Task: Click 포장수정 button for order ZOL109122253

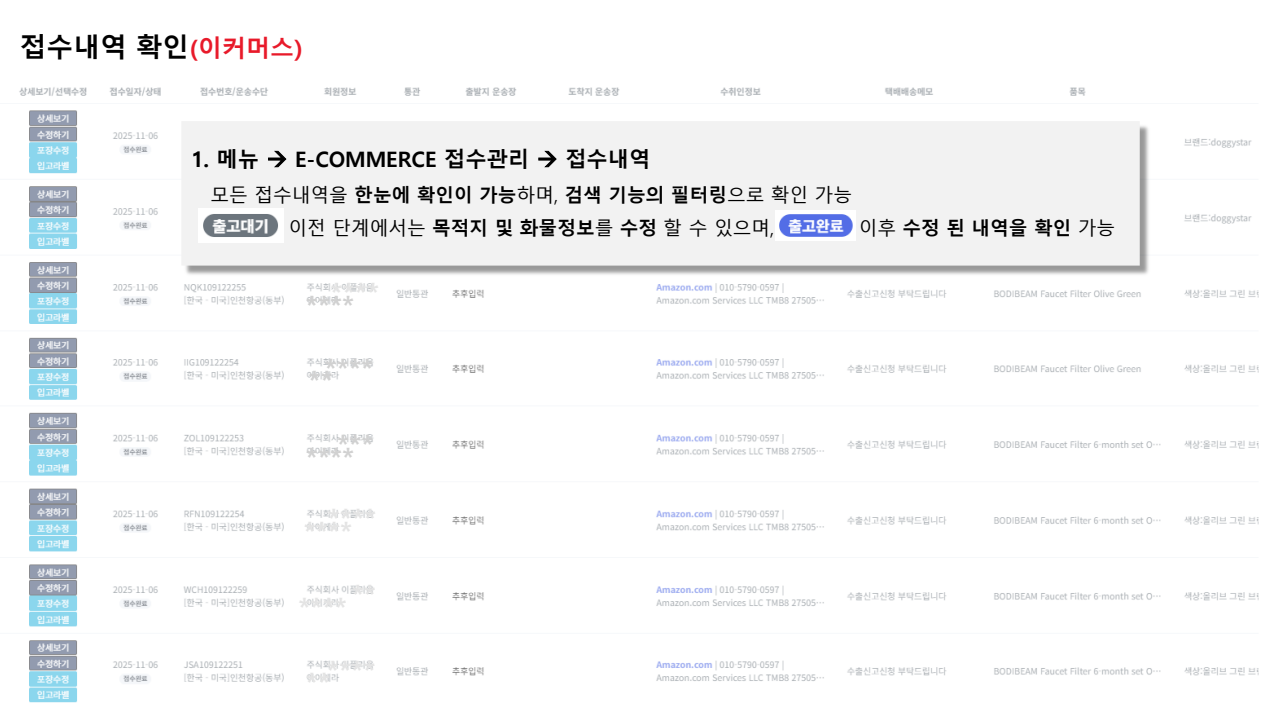Action: pyautogui.click(x=53, y=452)
